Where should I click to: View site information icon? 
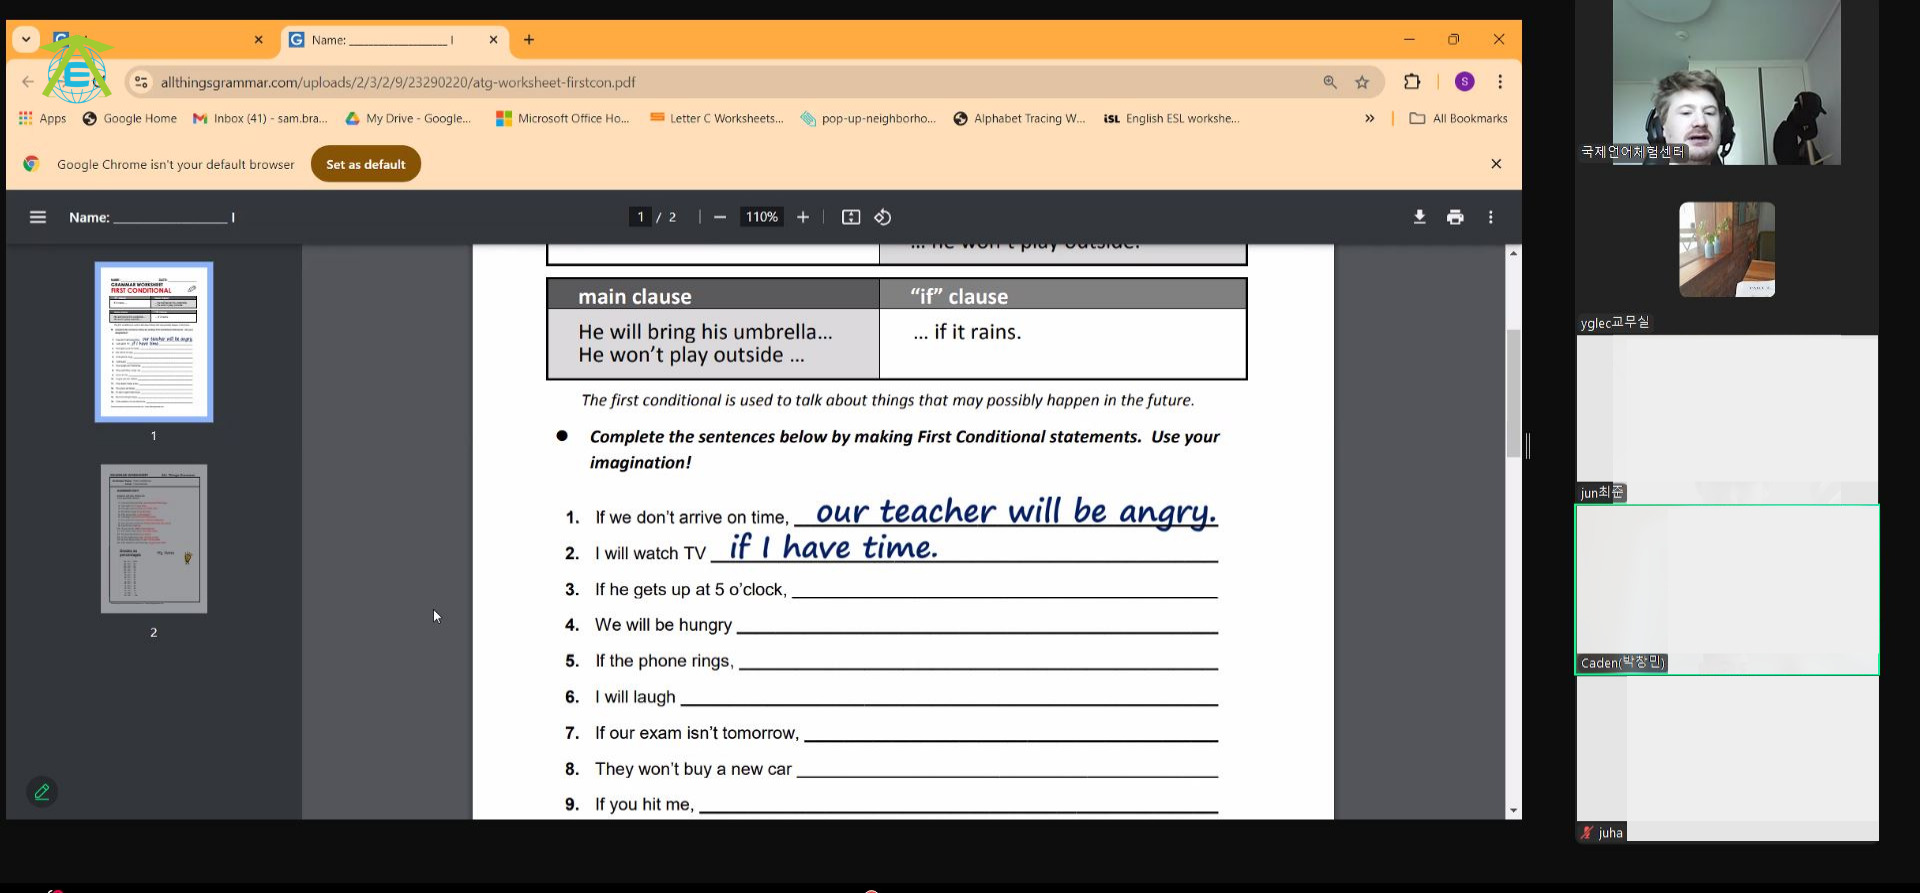141,82
